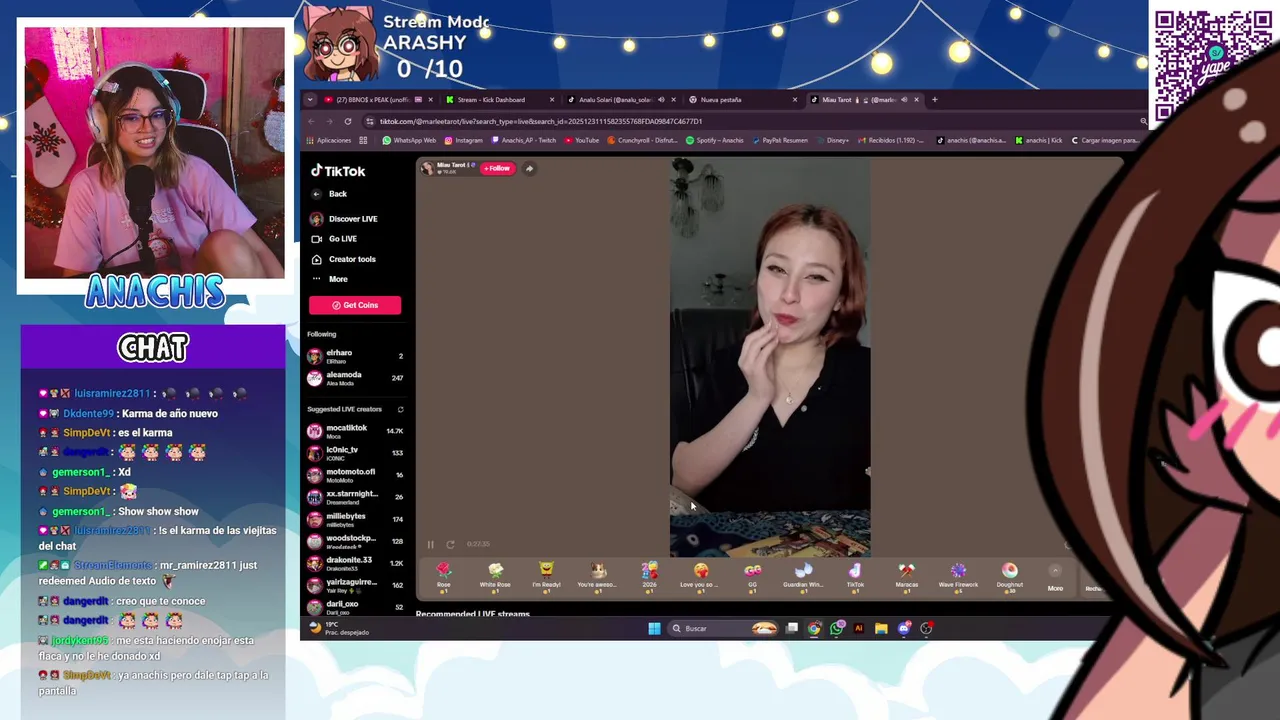Screen dimensions: 1280x720
Task: Open xx.starrnight's suggested live
Action: point(356,497)
